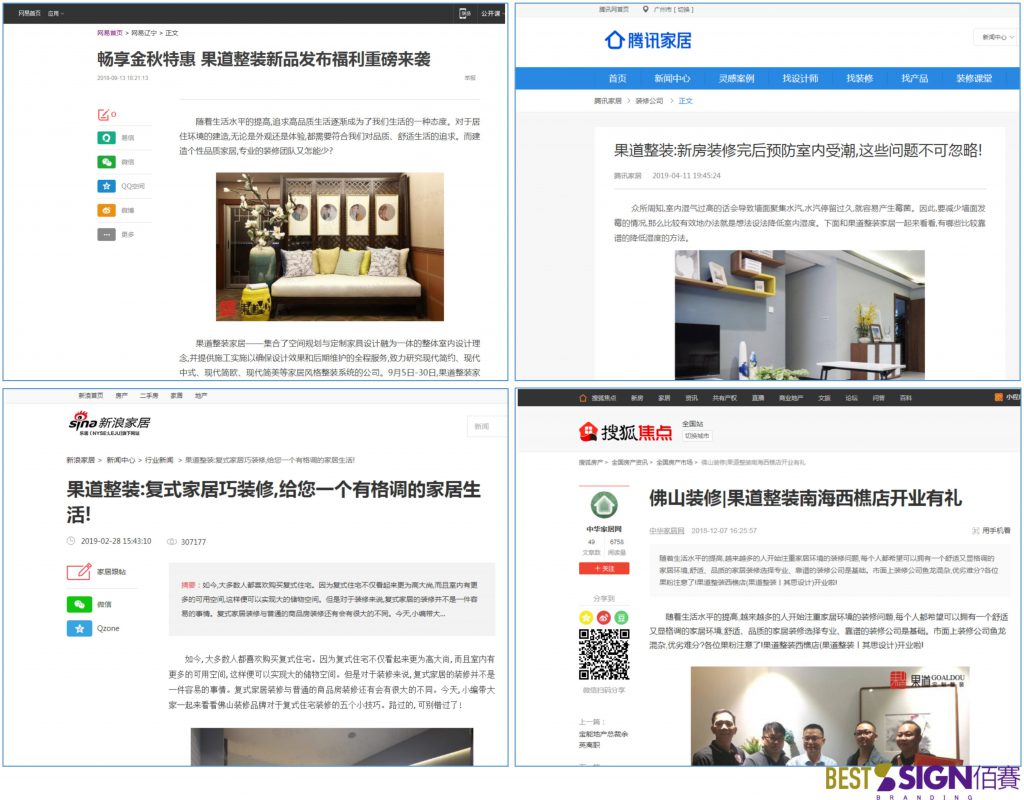Open the 找设计师 tab on Tencent nav
The image size is (1024, 800).
(x=800, y=78)
